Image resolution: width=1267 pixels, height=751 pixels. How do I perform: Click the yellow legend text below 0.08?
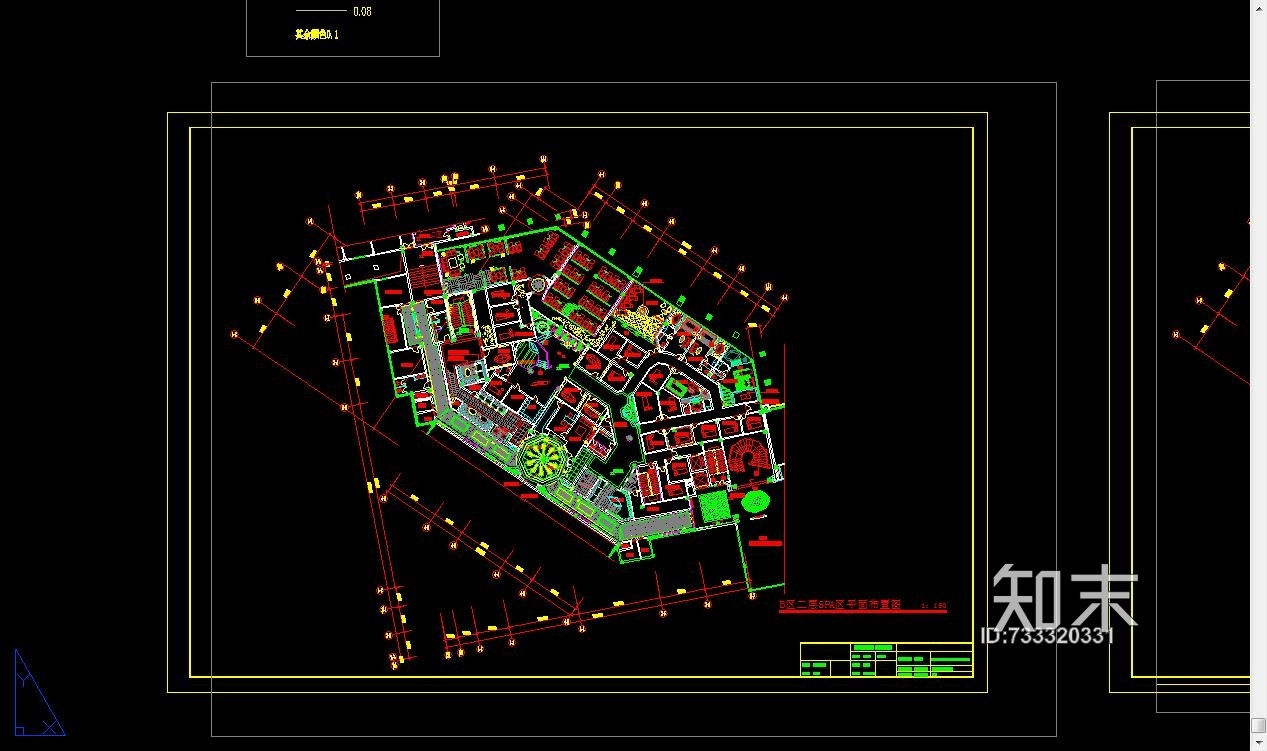317,35
